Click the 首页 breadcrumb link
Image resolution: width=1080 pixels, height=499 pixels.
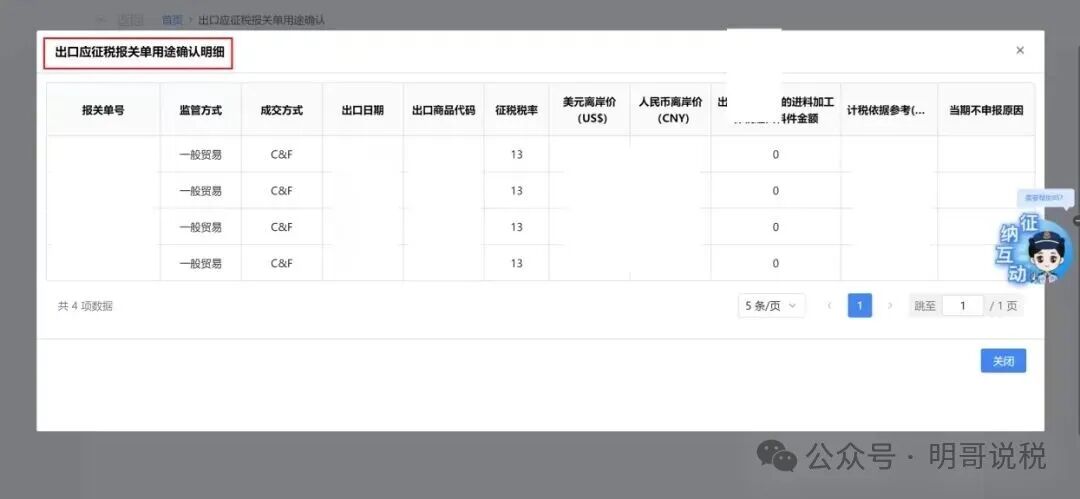pyautogui.click(x=172, y=20)
